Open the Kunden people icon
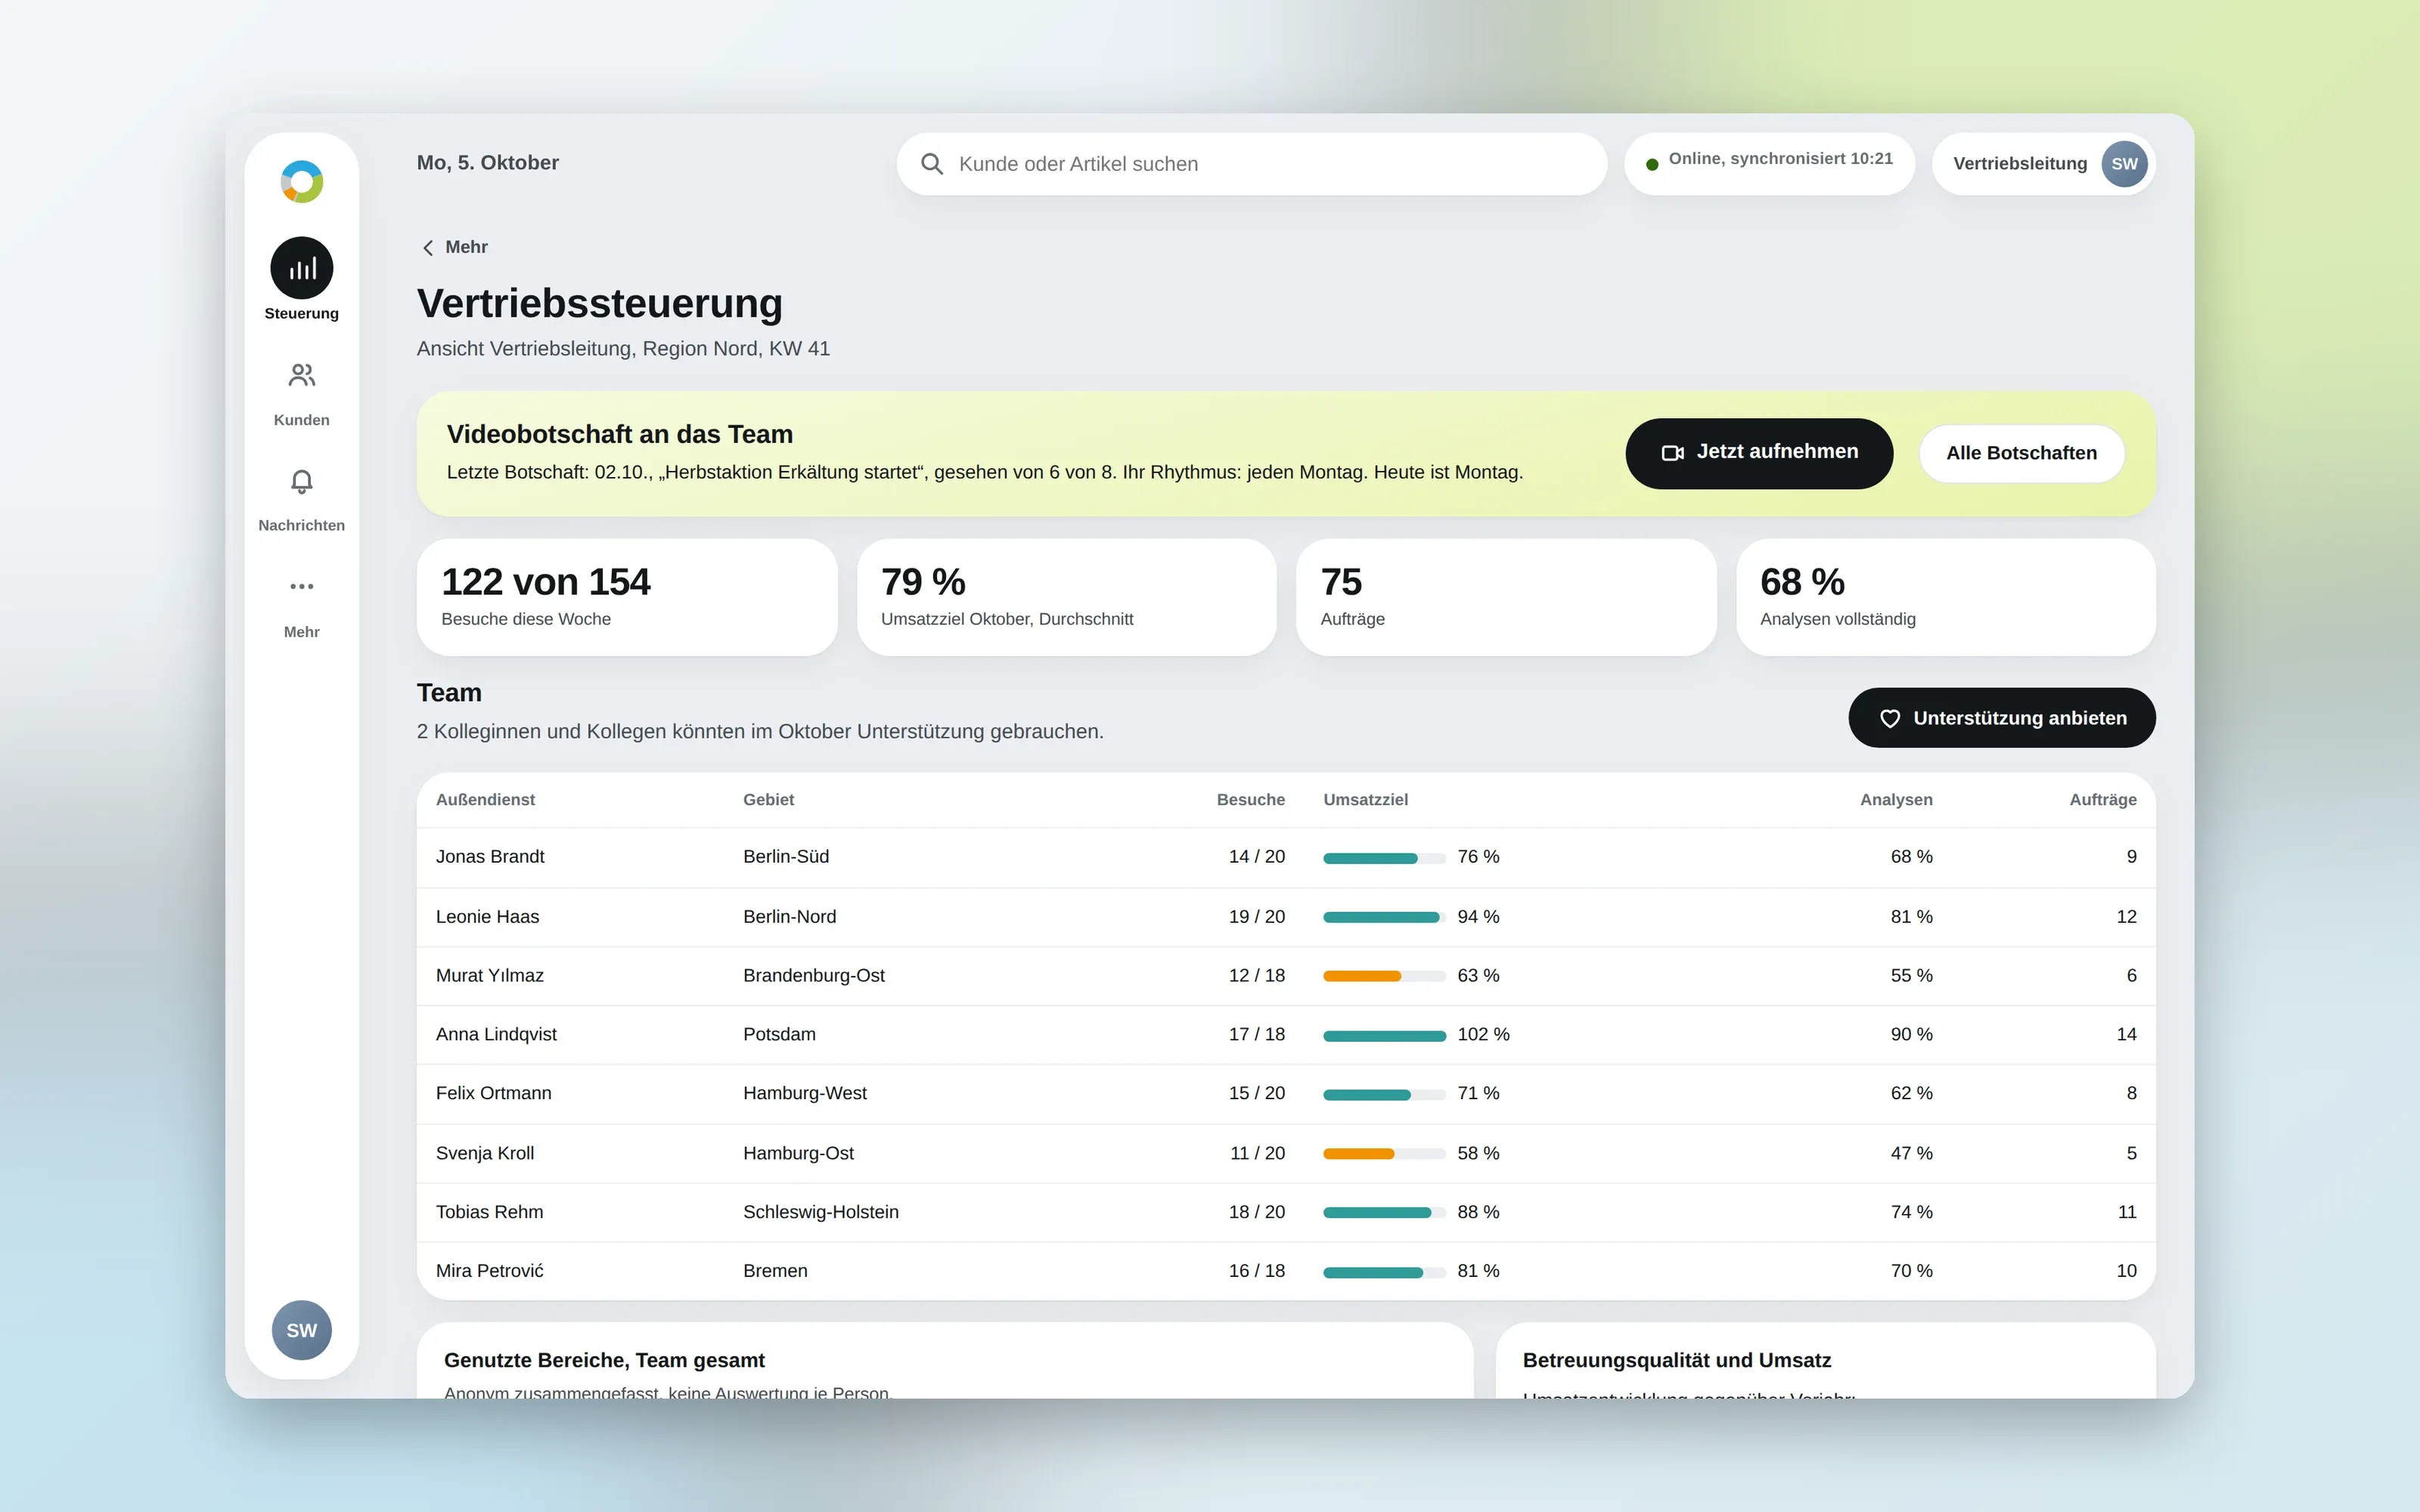The width and height of the screenshot is (2420, 1512). pyautogui.click(x=301, y=375)
